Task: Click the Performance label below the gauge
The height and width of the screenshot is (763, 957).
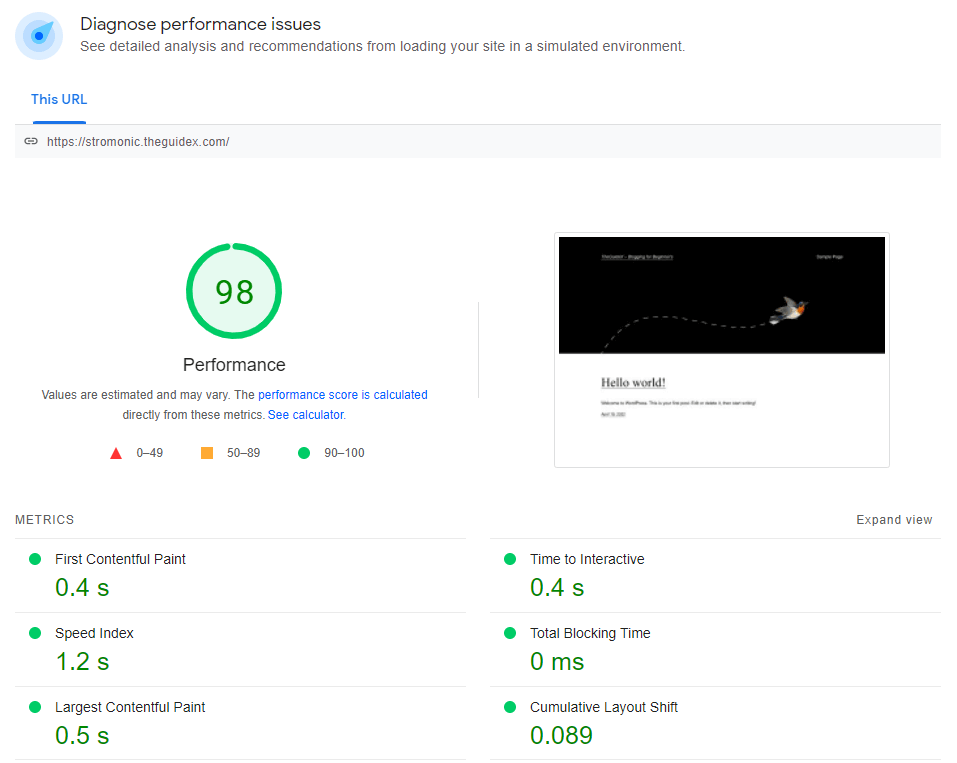Action: 233,364
